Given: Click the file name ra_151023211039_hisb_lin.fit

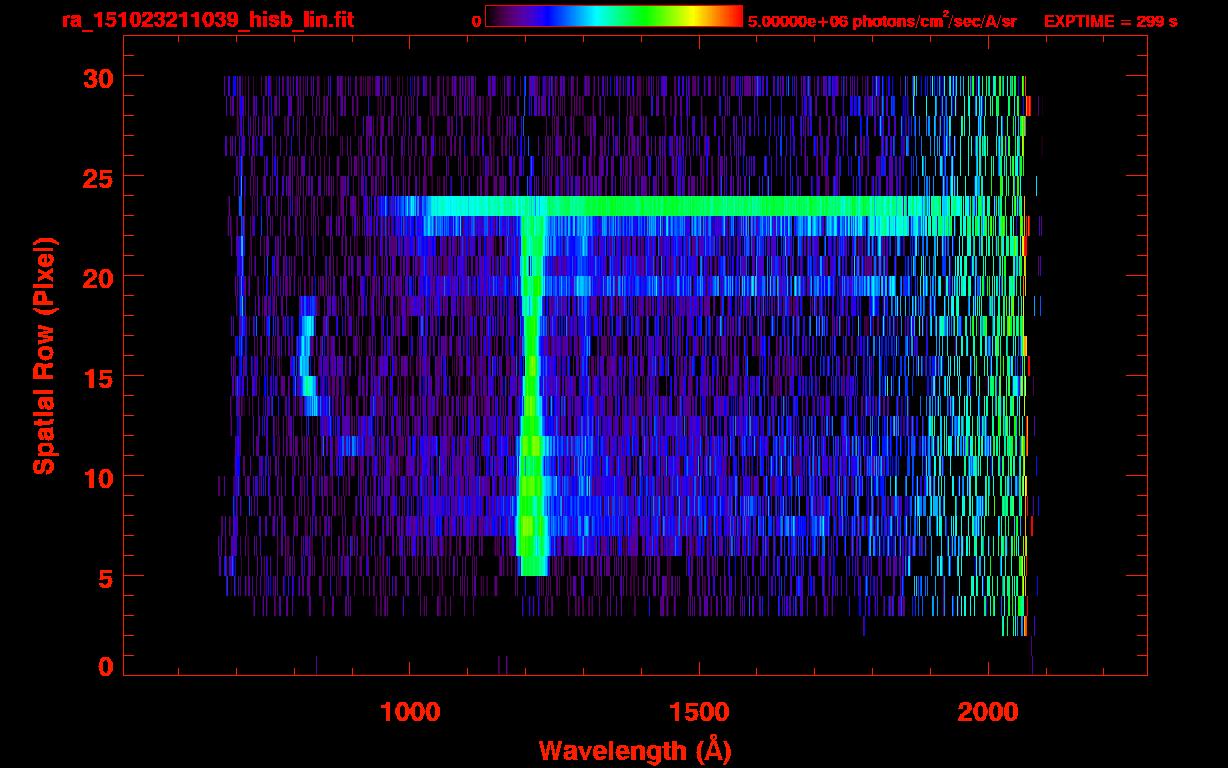Looking at the screenshot, I should 207,20.
